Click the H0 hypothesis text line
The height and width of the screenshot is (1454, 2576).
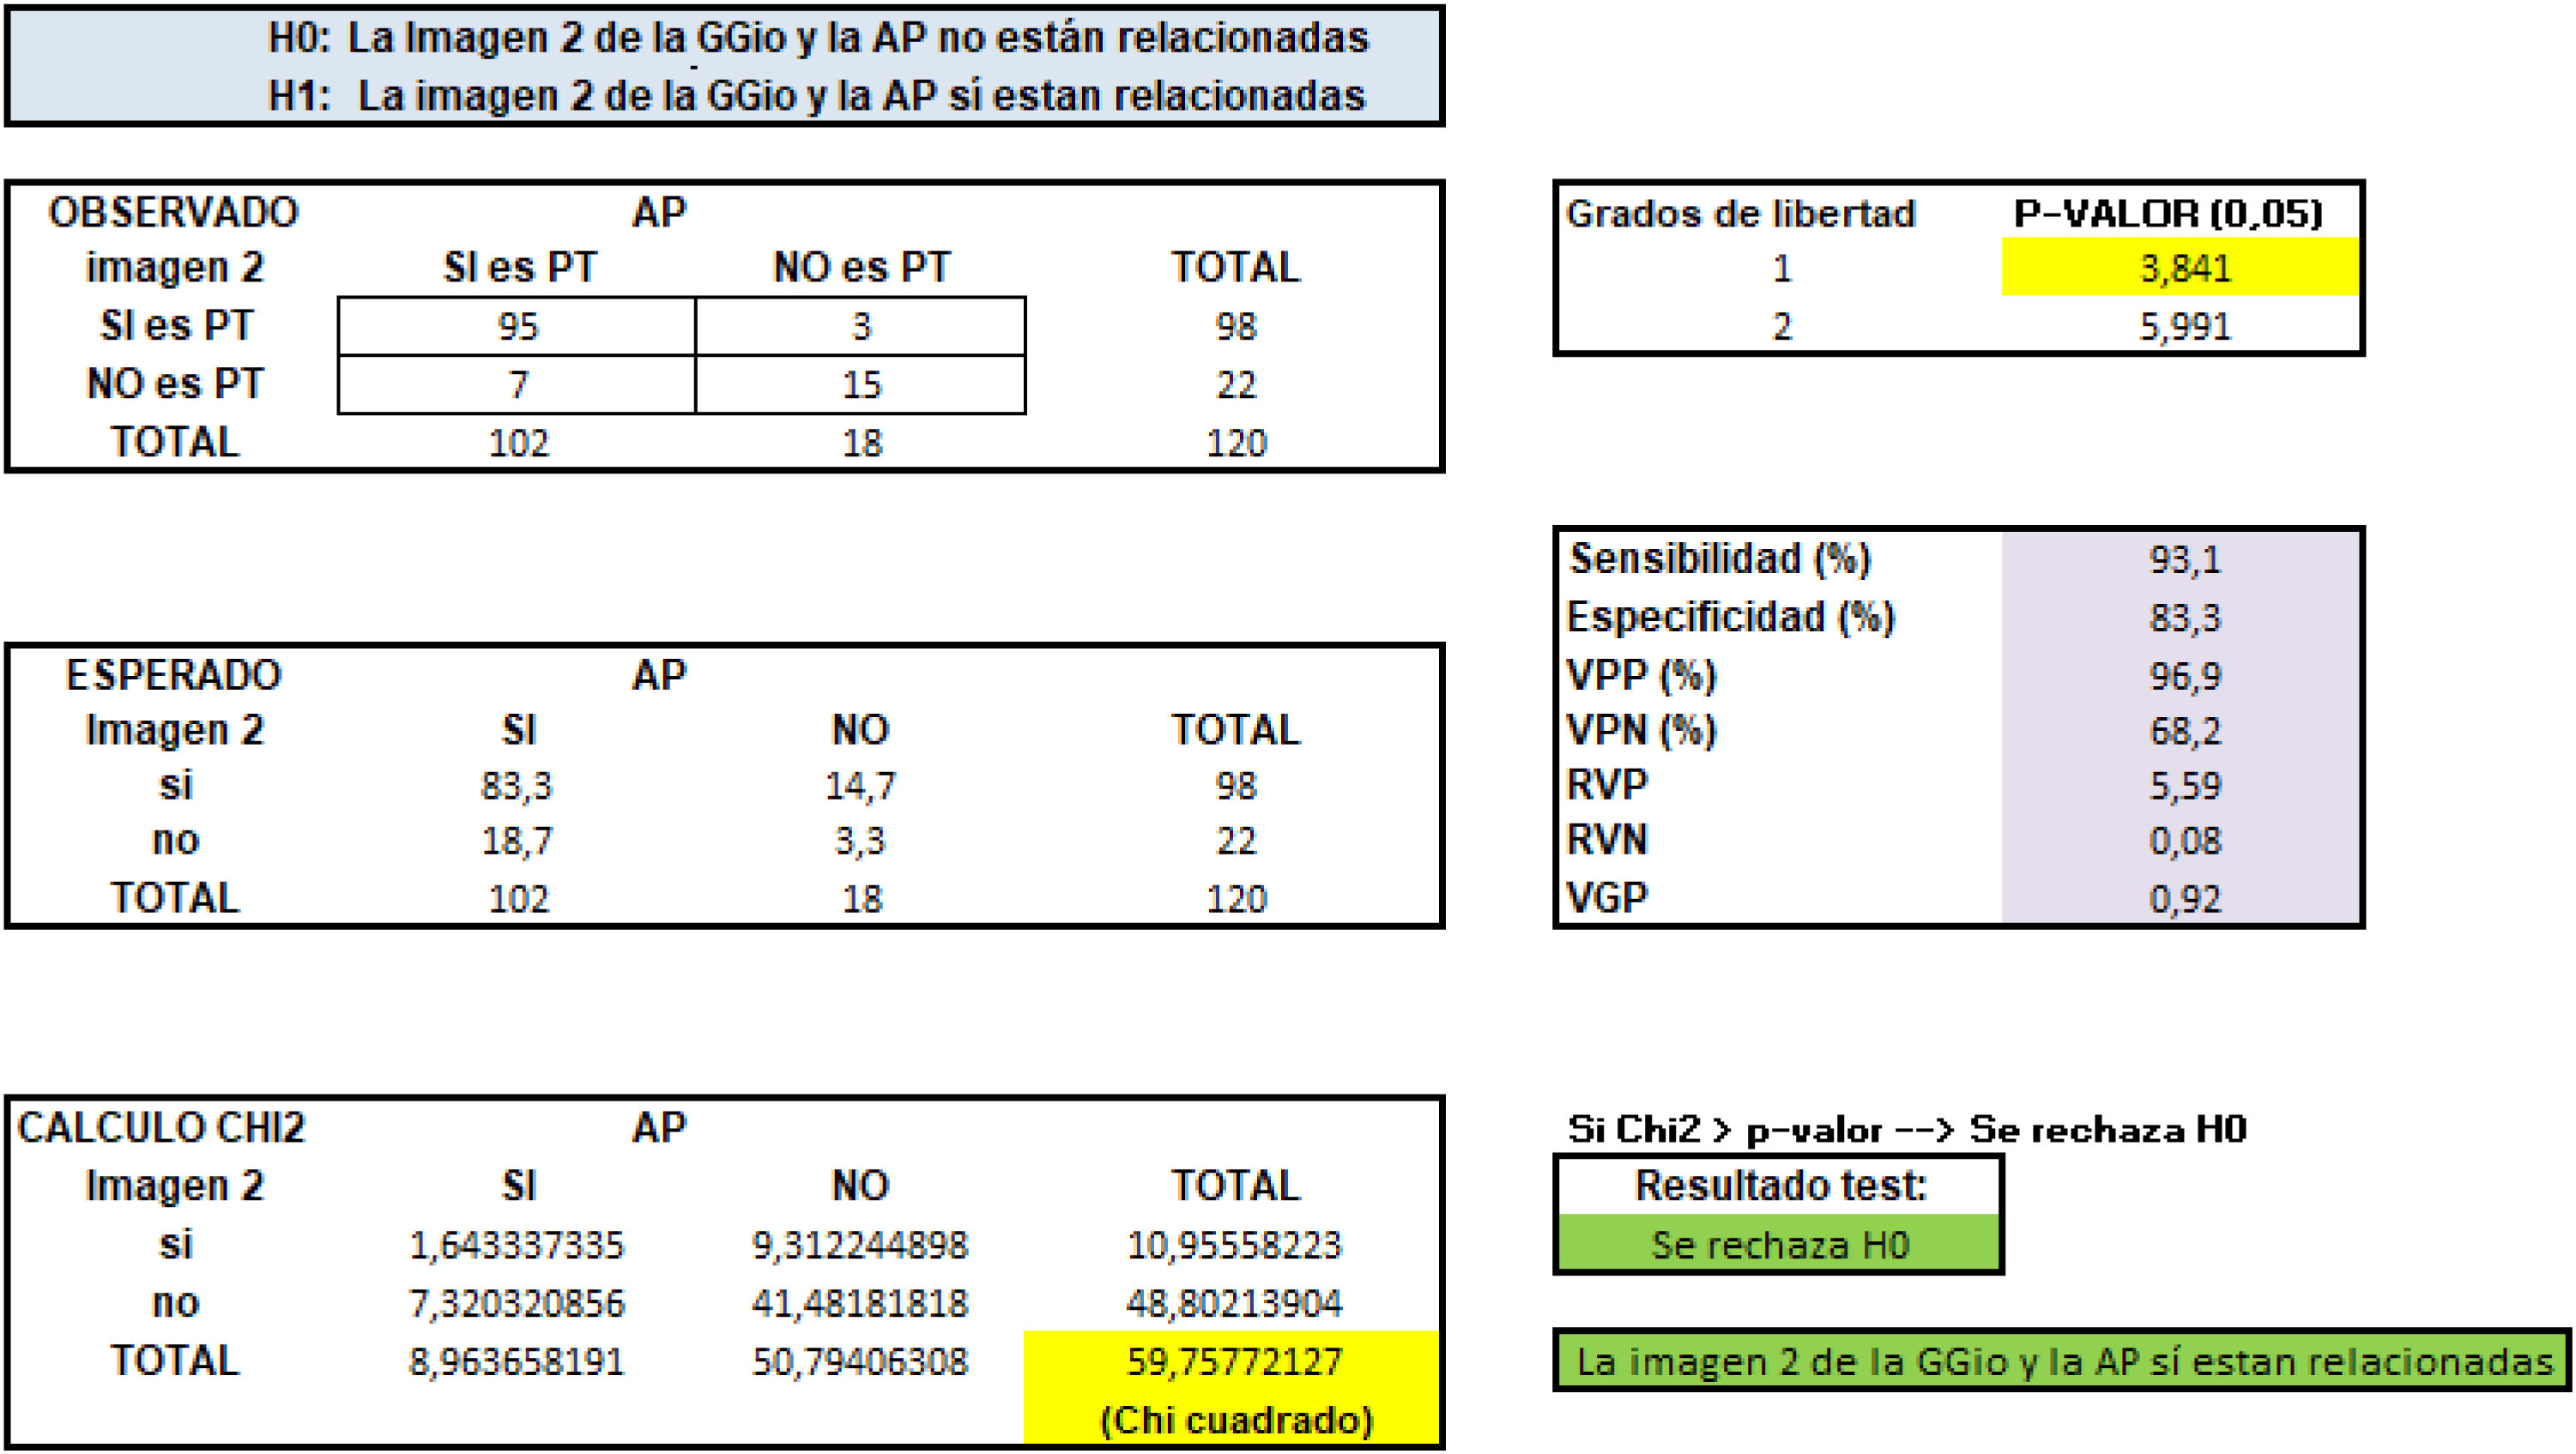[818, 38]
